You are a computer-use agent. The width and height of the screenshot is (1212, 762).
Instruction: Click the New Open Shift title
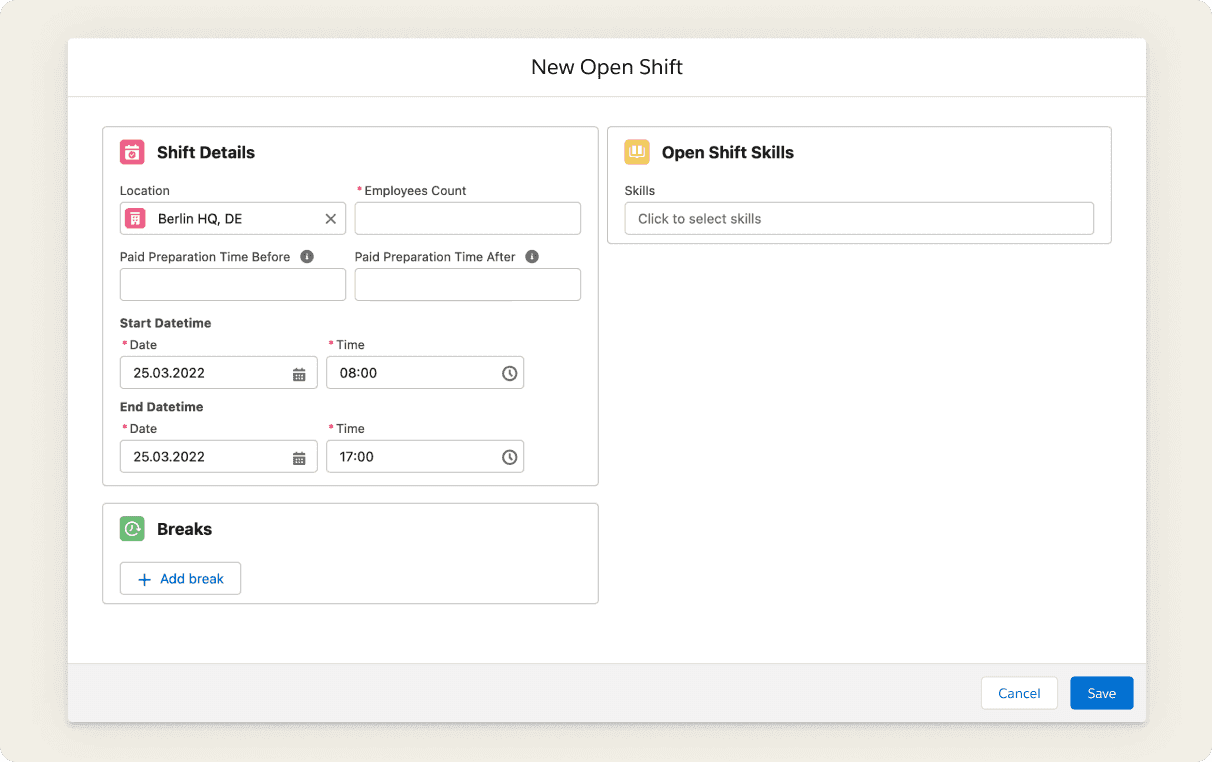click(x=607, y=67)
